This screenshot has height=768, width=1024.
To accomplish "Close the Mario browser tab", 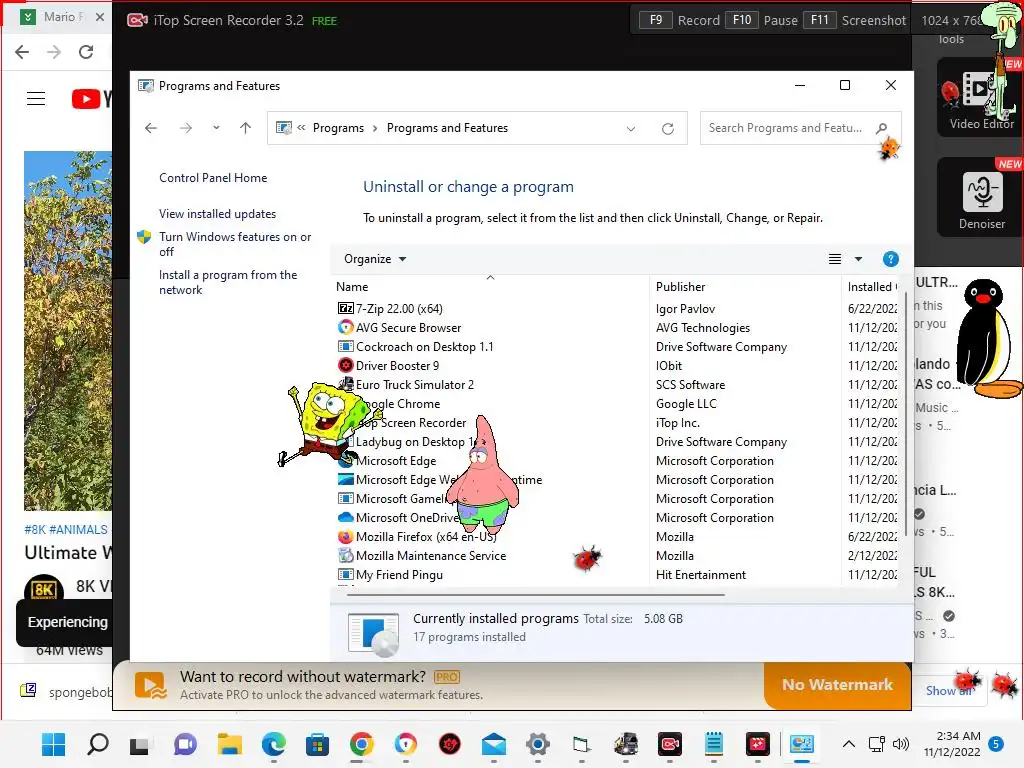I will pyautogui.click(x=100, y=17).
